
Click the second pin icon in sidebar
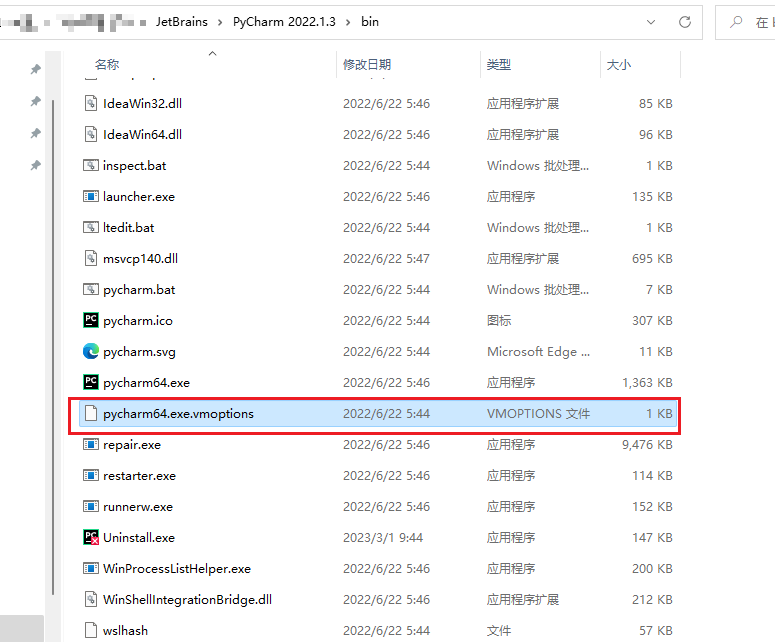point(35,101)
